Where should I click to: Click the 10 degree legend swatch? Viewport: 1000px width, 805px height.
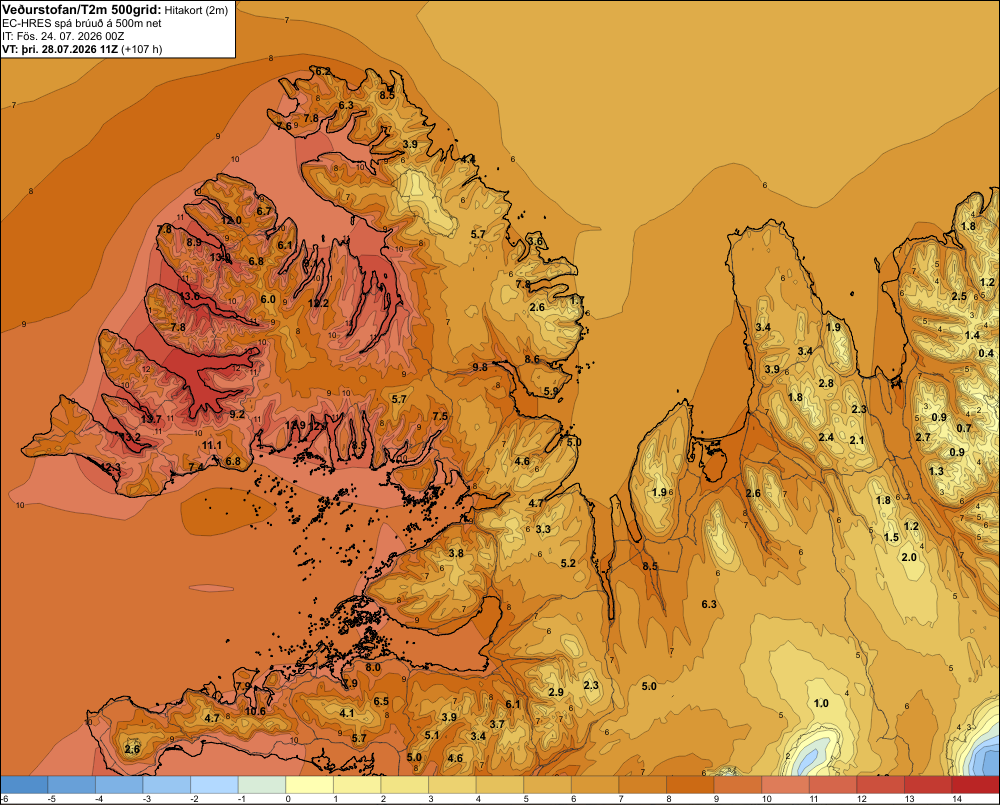click(x=785, y=784)
